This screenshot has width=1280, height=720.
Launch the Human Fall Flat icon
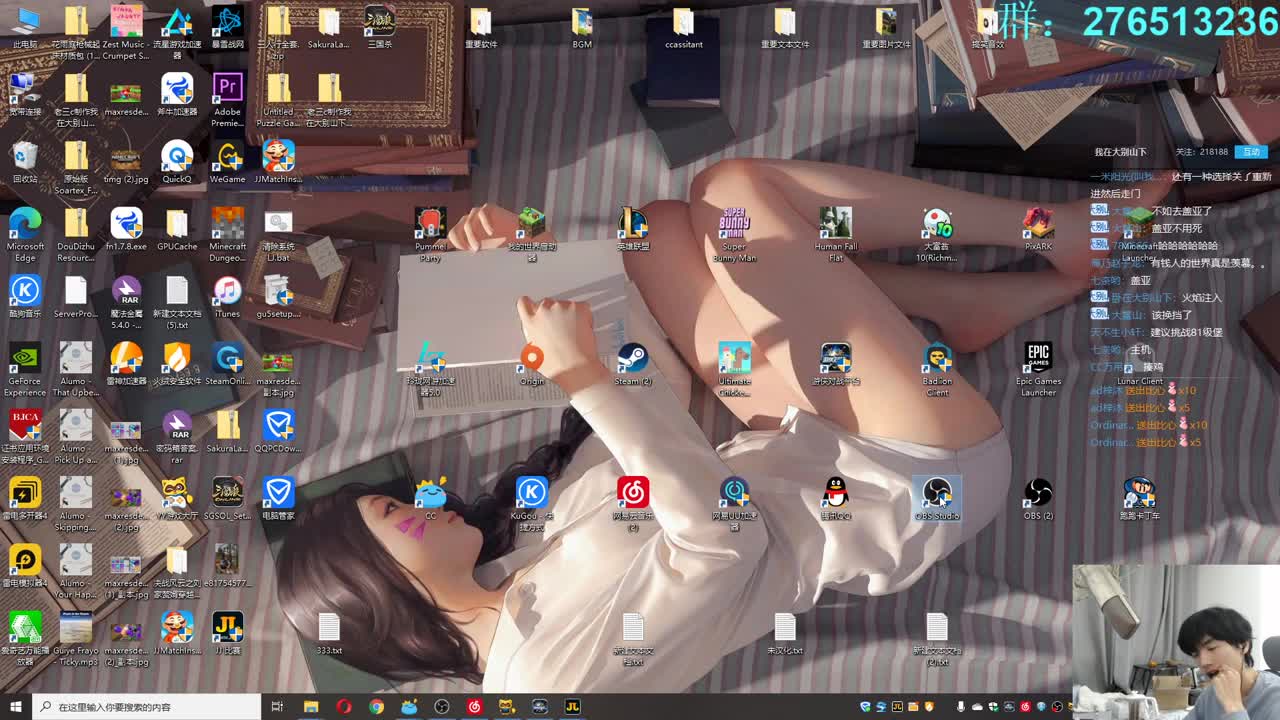[x=836, y=235]
